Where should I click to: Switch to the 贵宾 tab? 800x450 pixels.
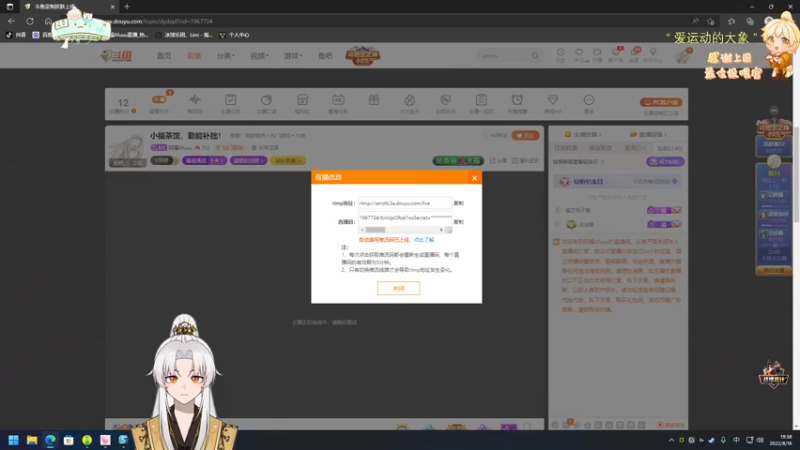[635, 148]
